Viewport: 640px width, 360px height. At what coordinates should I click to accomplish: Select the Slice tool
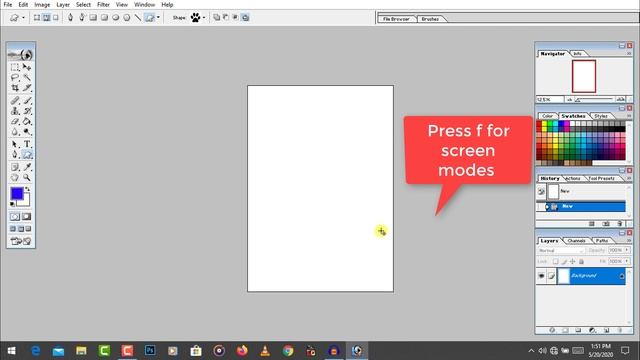point(27,88)
